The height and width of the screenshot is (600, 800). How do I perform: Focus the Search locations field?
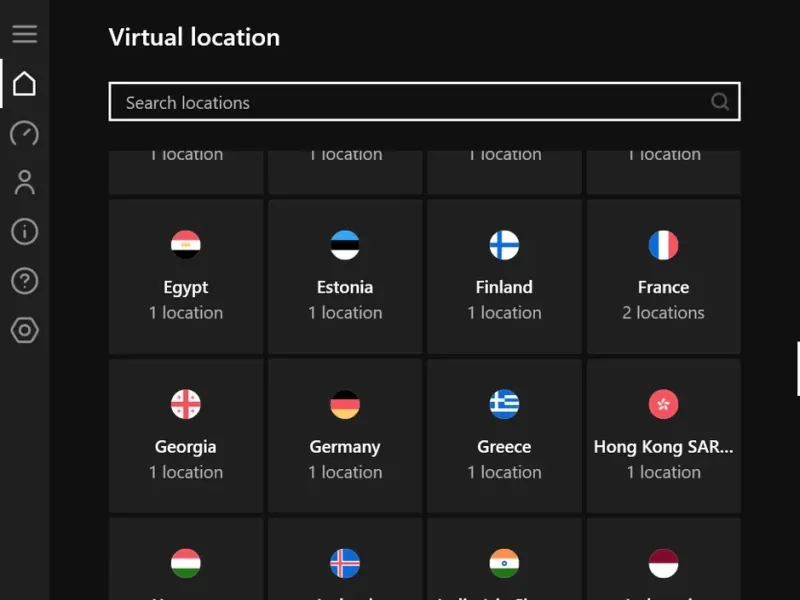point(424,102)
